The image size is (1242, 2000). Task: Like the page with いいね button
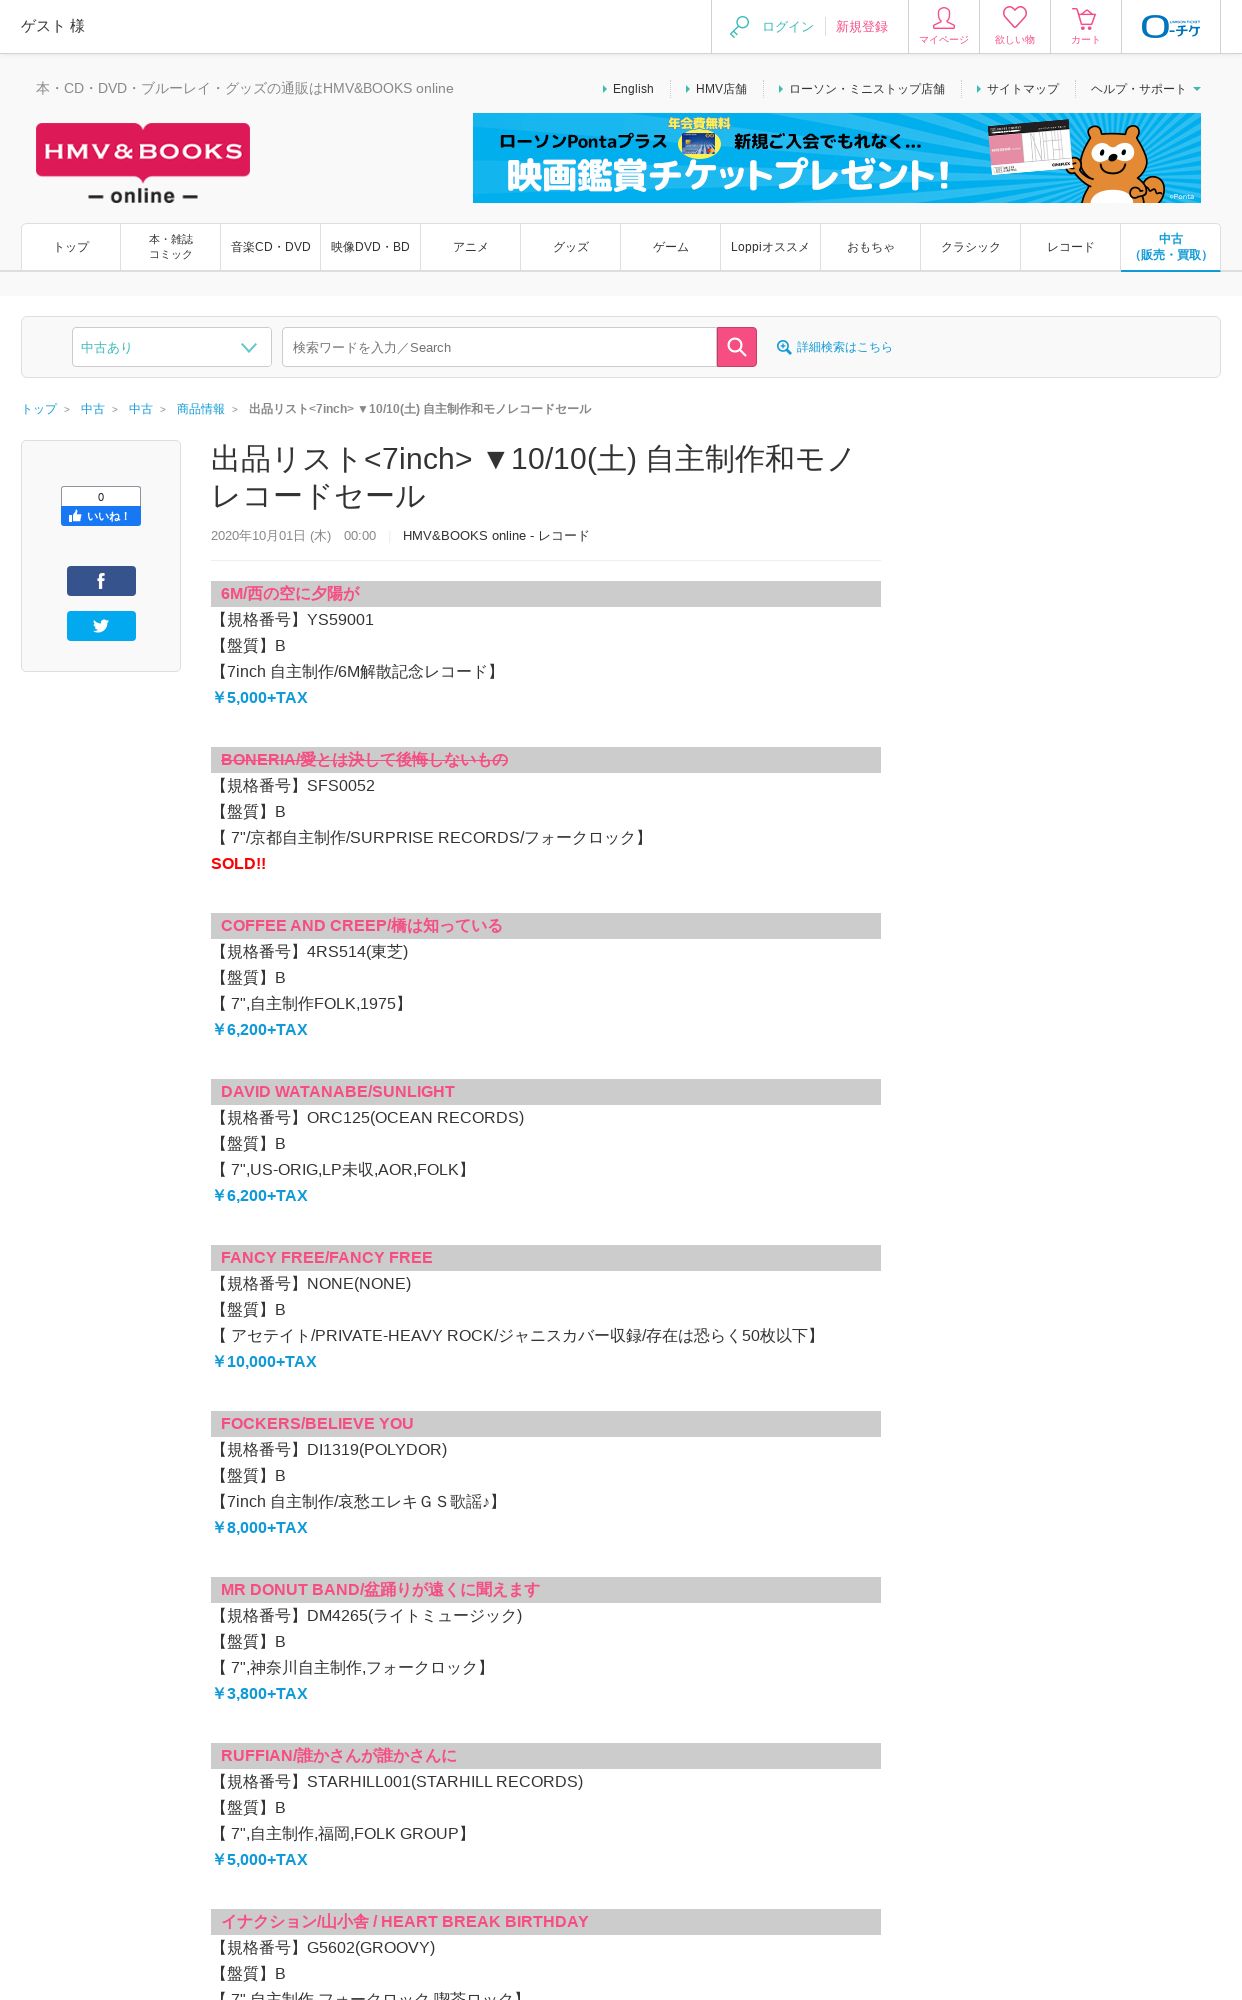101,516
